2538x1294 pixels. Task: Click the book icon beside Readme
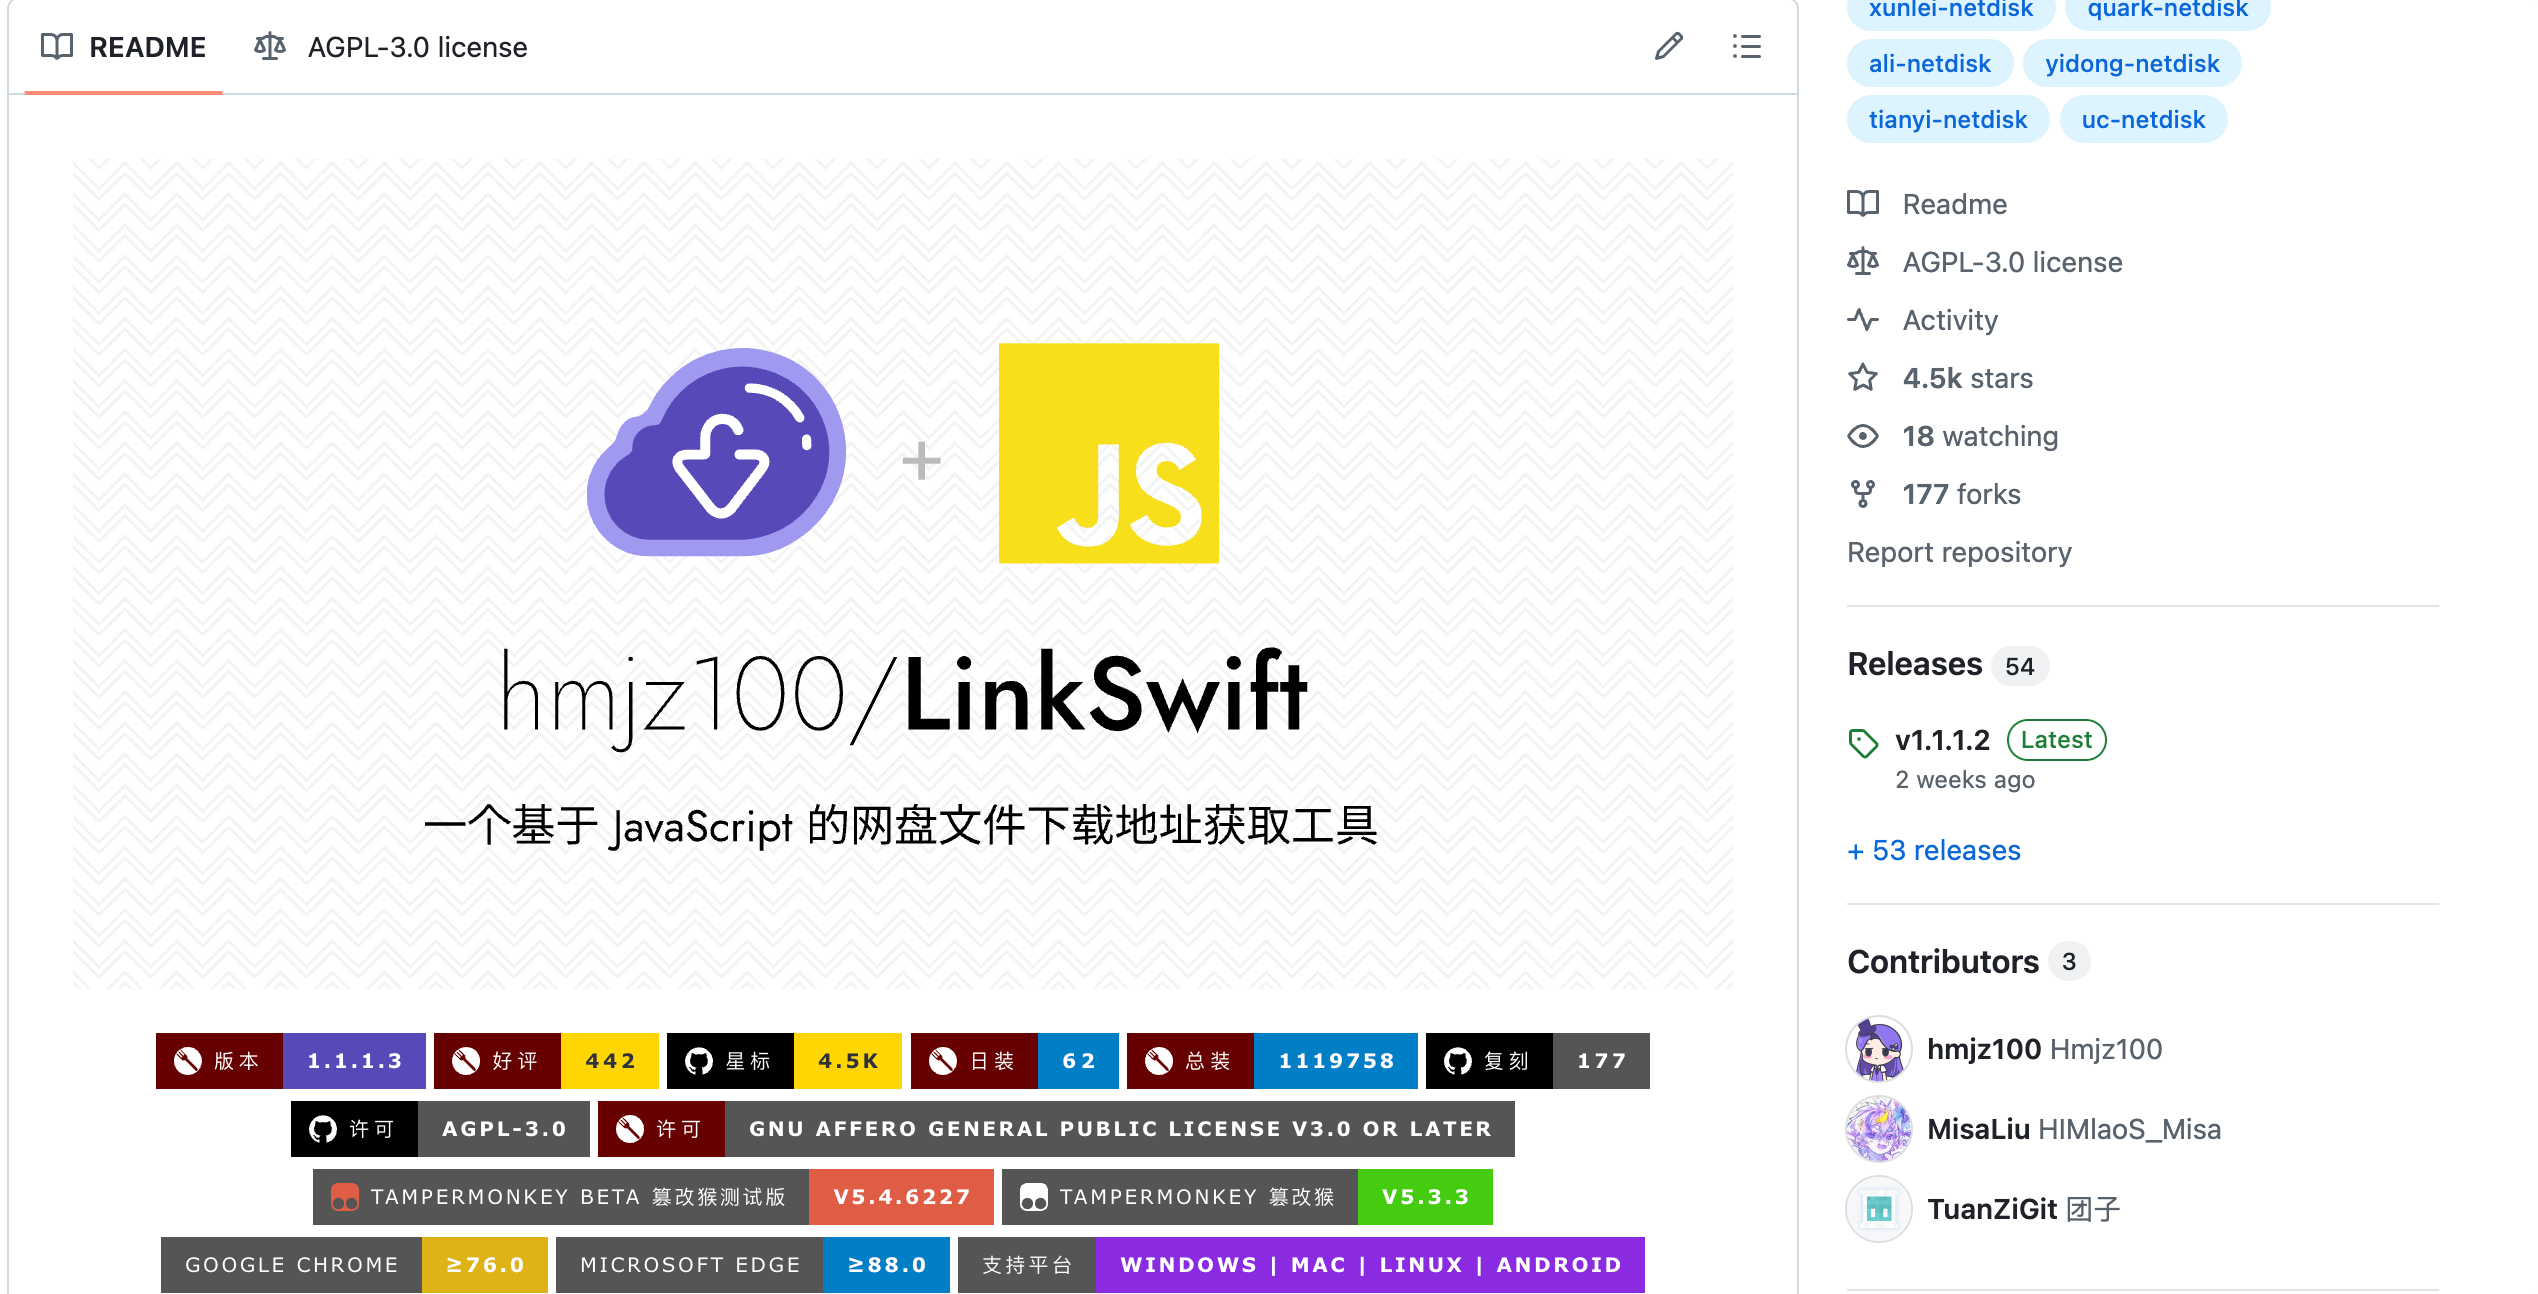(1863, 204)
